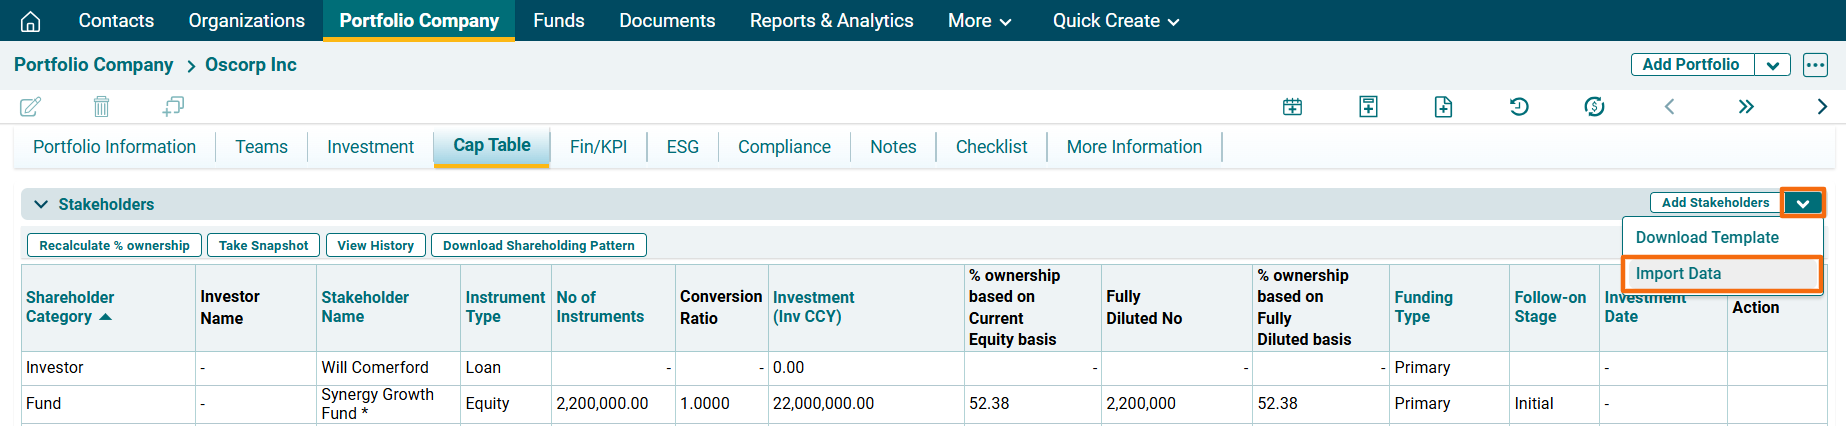Click the double-chevron skip forward icon
The width and height of the screenshot is (1846, 426).
coord(1746,107)
